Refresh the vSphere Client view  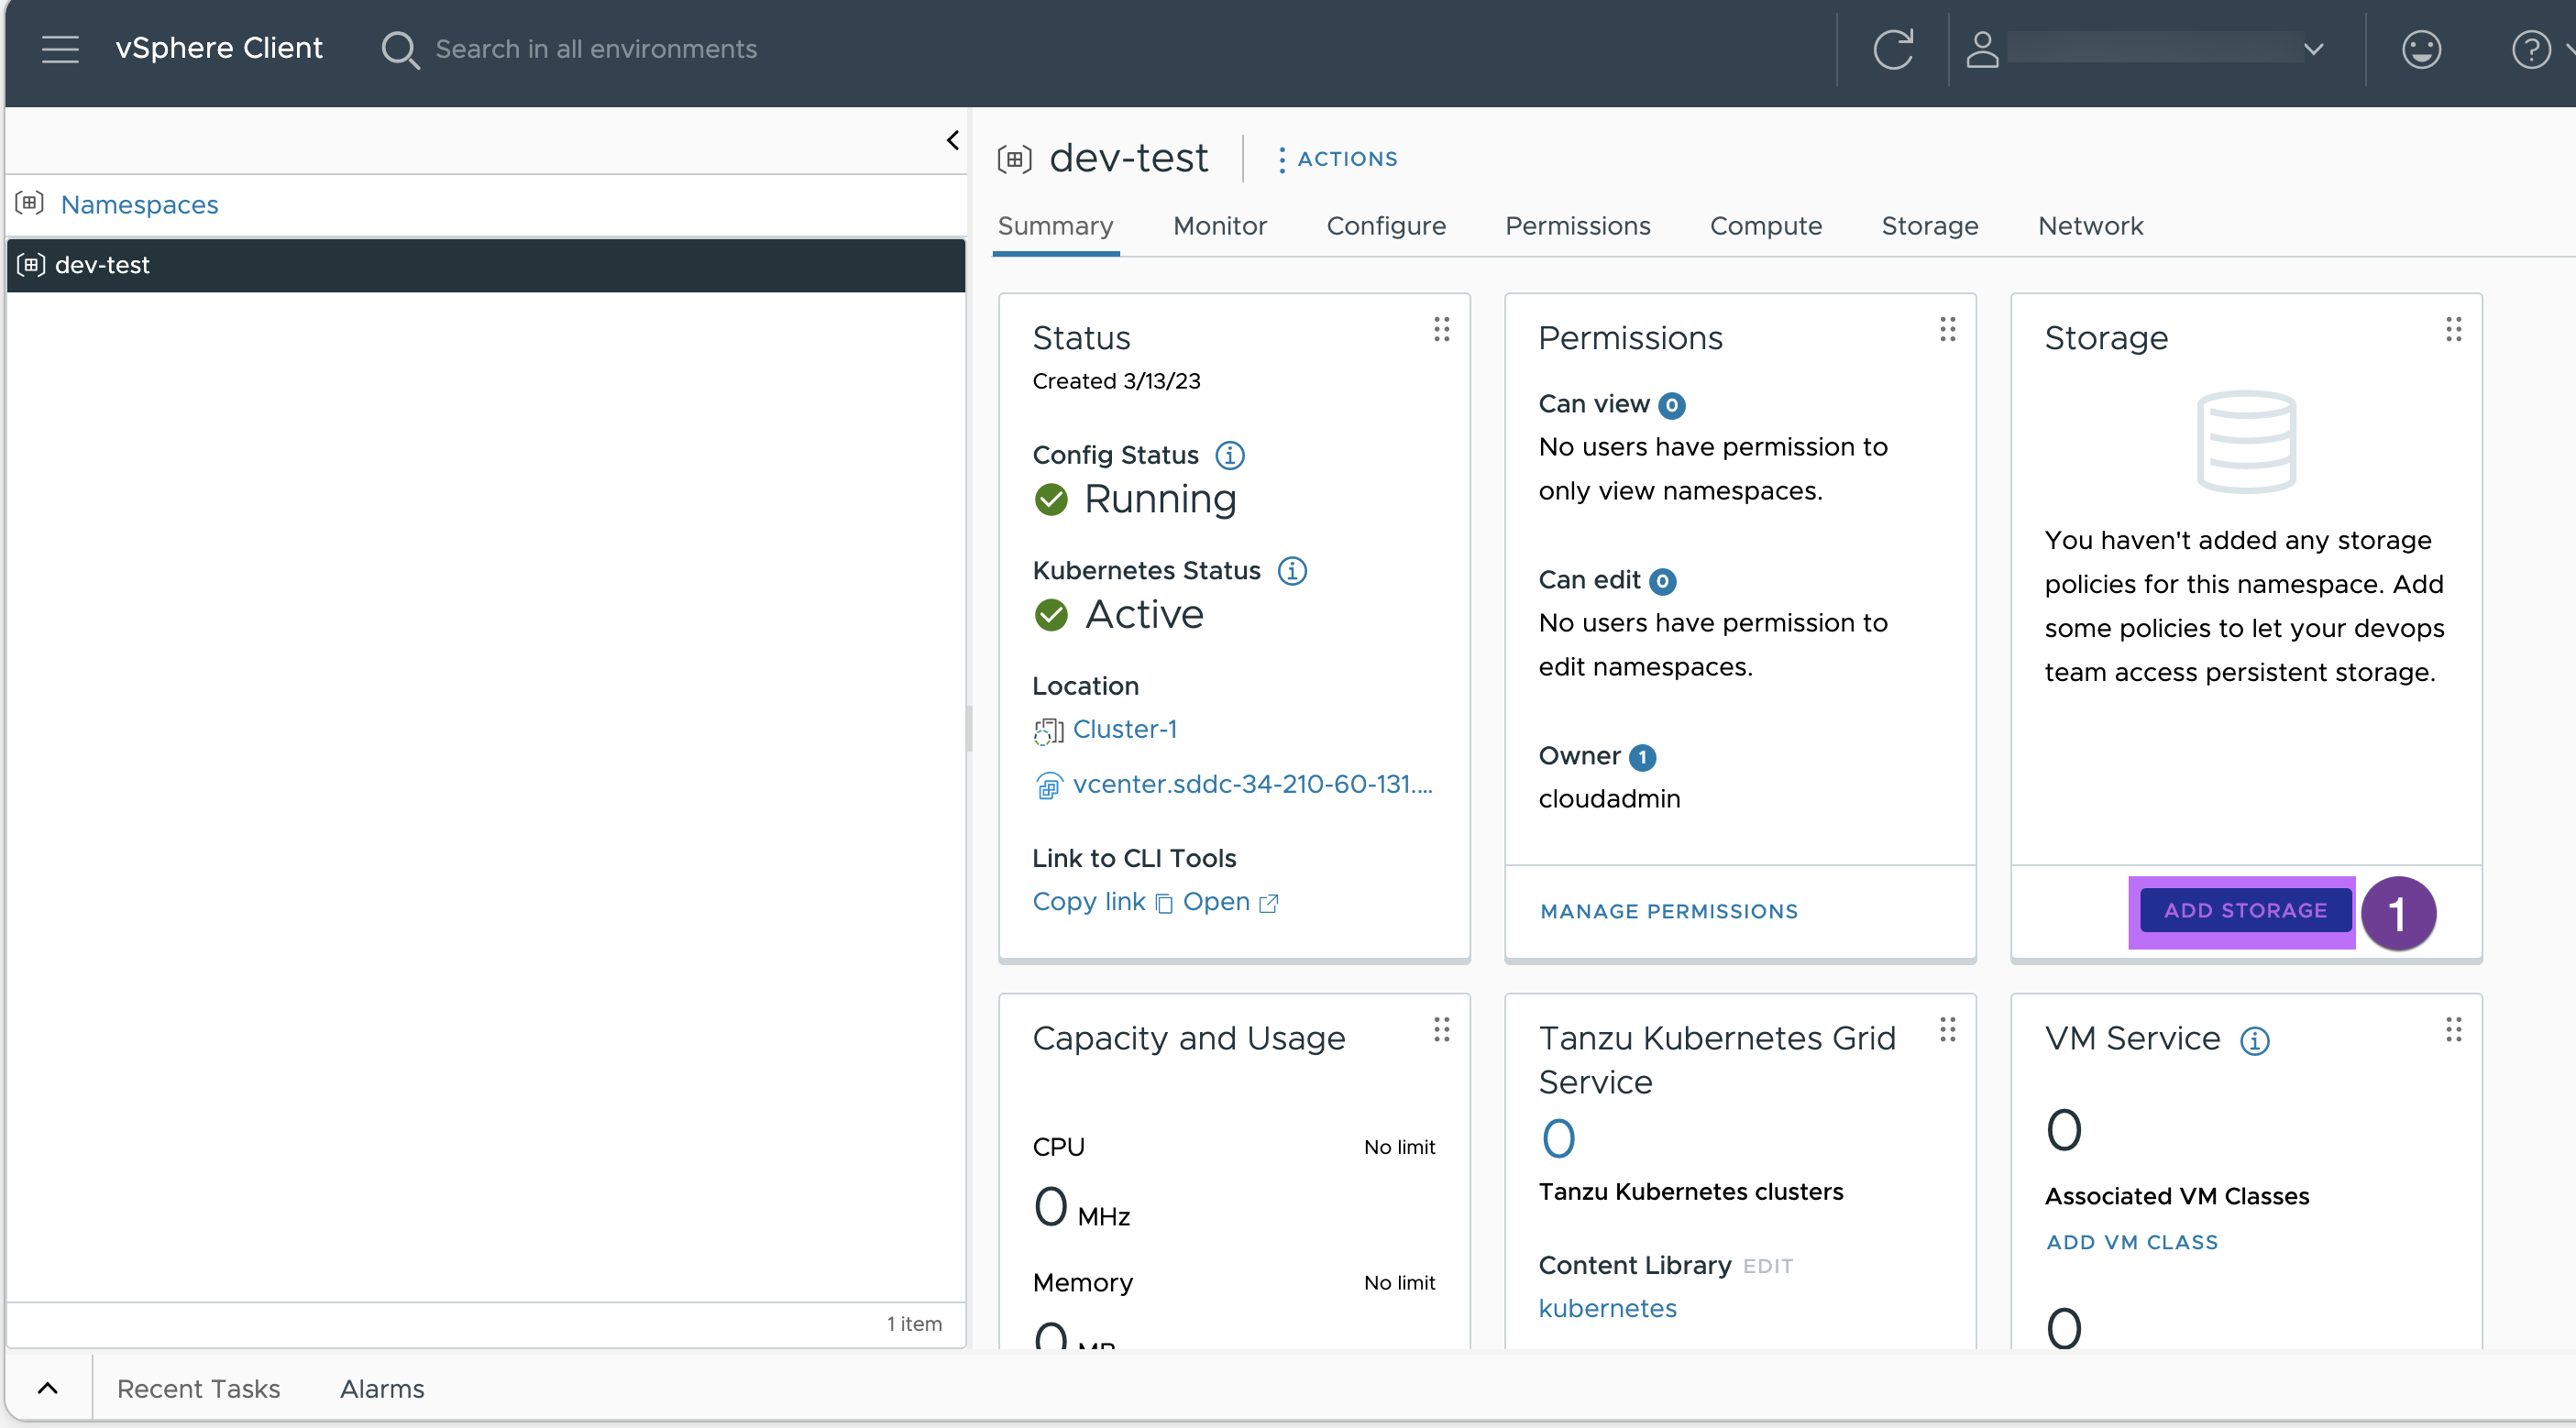click(x=1893, y=49)
